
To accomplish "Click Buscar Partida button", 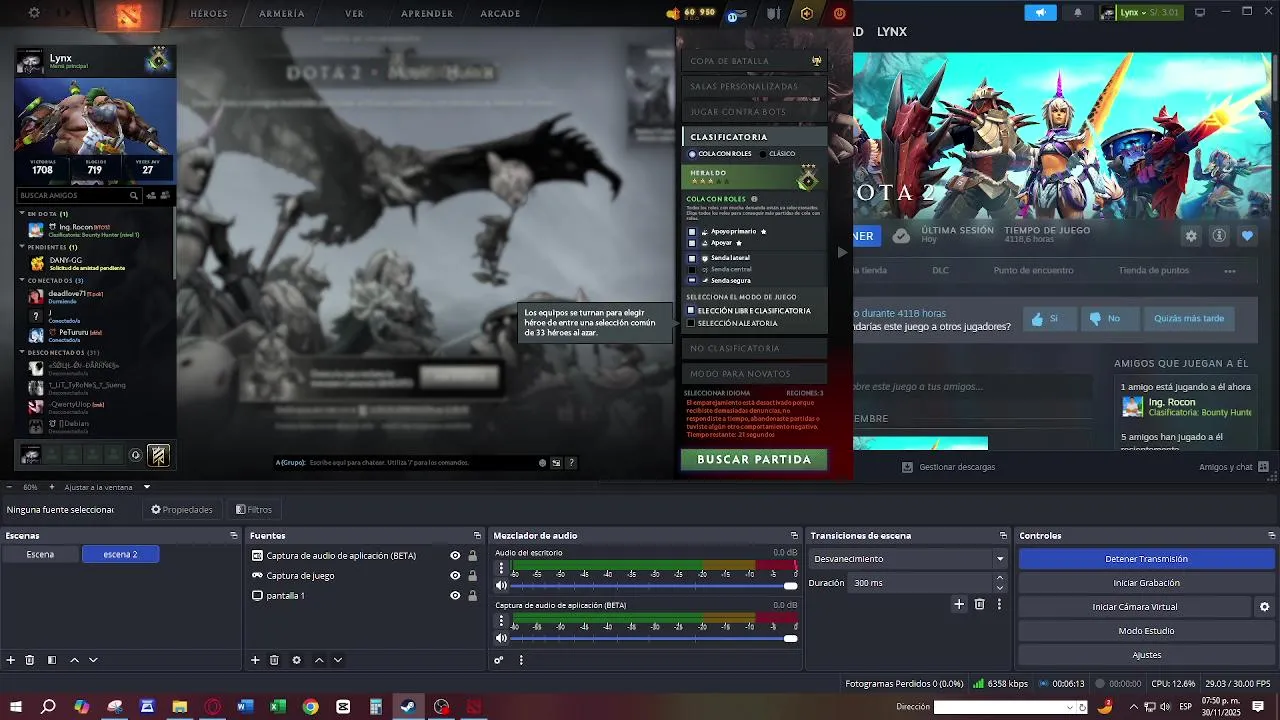I will point(754,460).
